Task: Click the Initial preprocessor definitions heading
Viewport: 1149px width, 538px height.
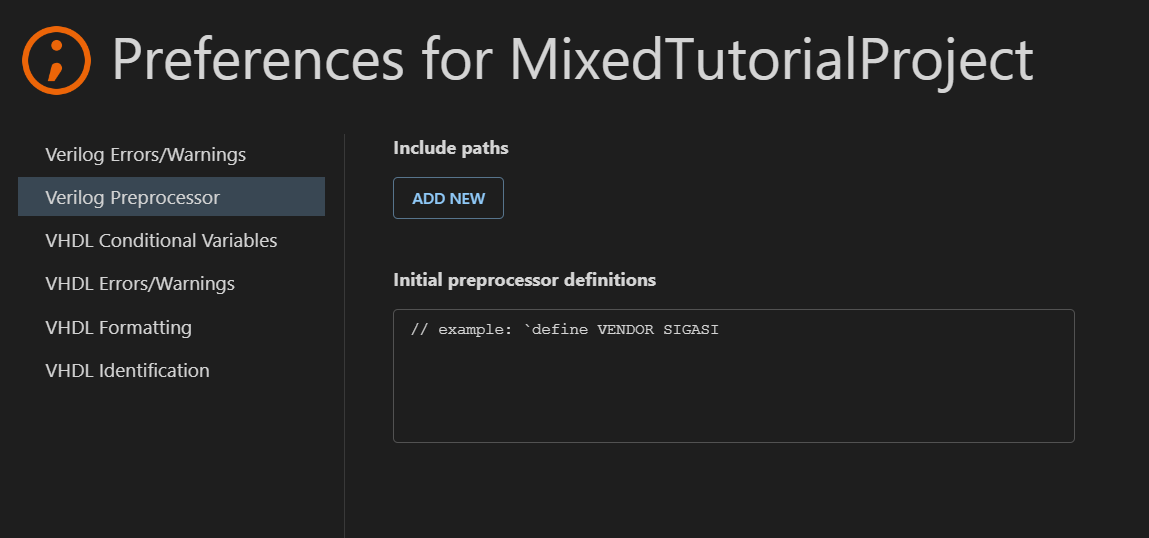Action: click(x=524, y=280)
